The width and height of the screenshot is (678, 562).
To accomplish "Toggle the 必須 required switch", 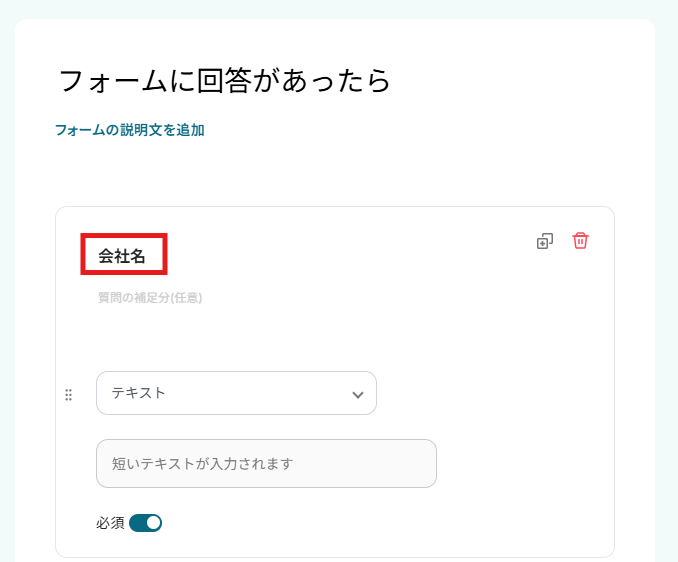I will pyautogui.click(x=145, y=522).
